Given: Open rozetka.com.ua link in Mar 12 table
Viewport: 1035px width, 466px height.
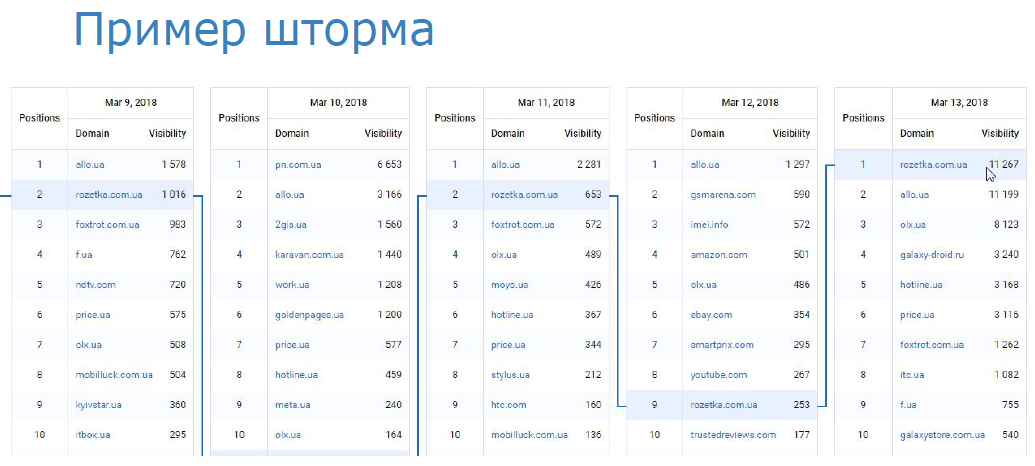Looking at the screenshot, I should pyautogui.click(x=724, y=405).
